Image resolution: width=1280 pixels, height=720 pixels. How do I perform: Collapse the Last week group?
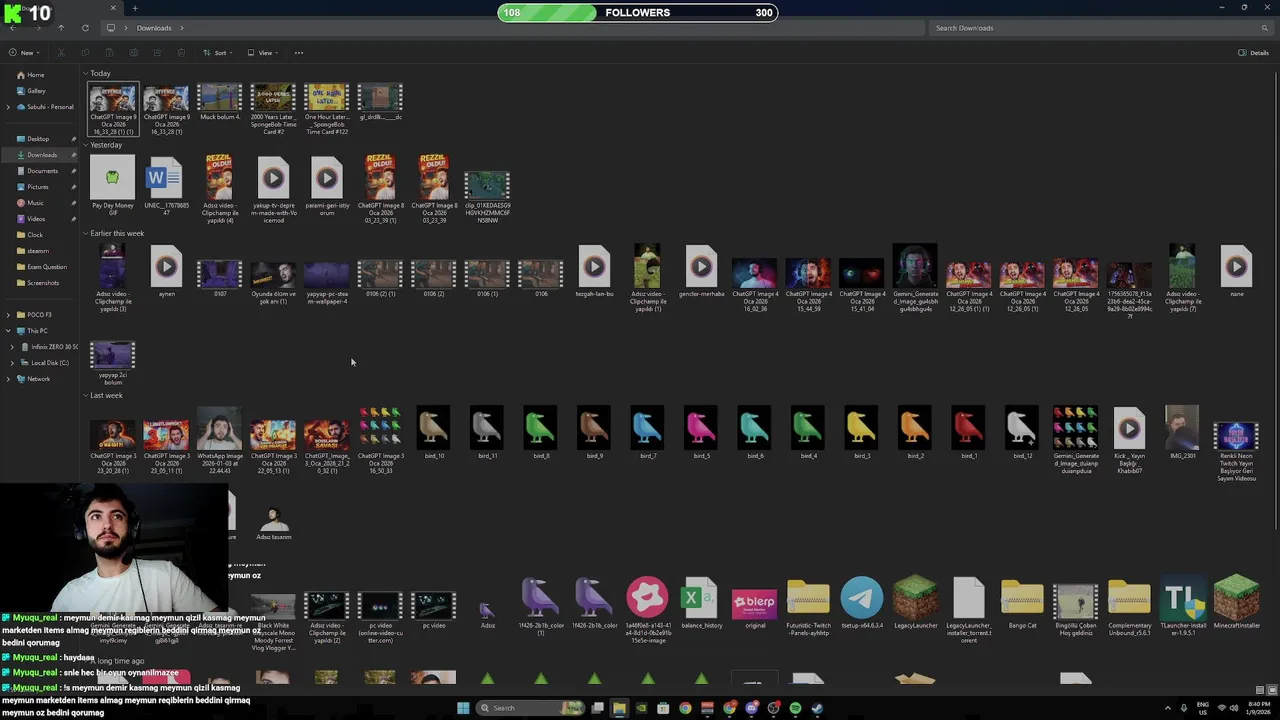click(x=85, y=396)
